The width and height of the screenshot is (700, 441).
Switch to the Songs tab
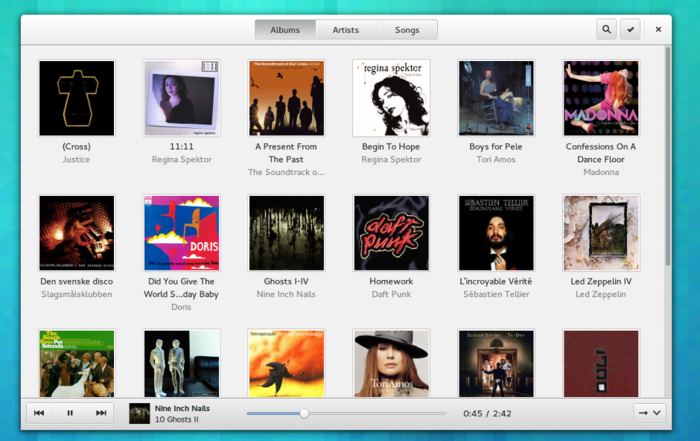407,30
